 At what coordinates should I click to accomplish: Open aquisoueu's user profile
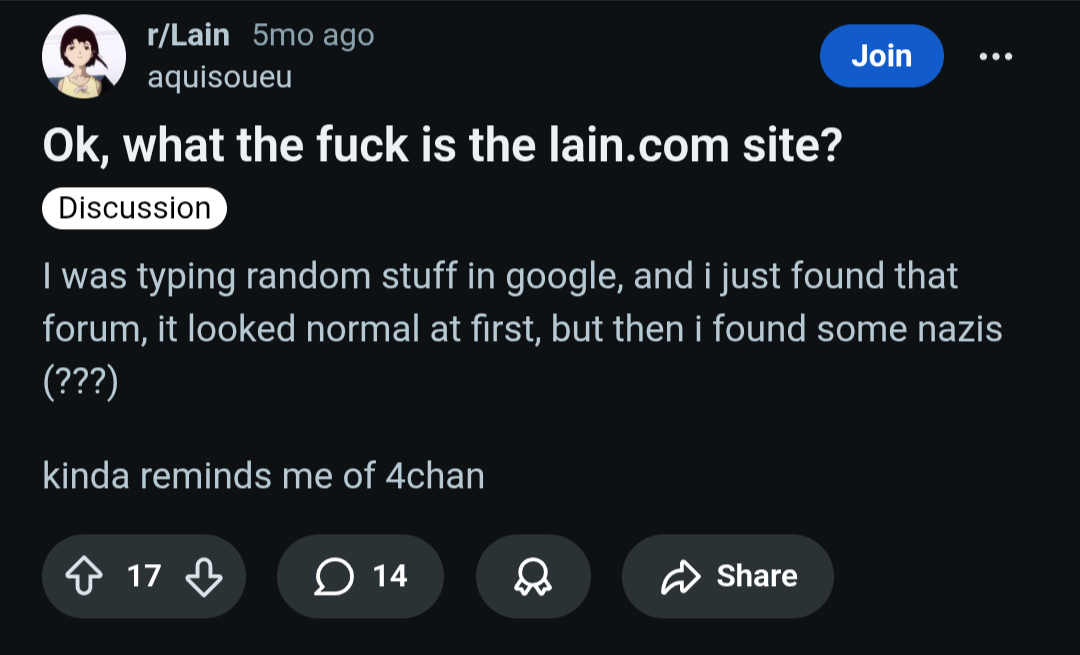point(220,77)
